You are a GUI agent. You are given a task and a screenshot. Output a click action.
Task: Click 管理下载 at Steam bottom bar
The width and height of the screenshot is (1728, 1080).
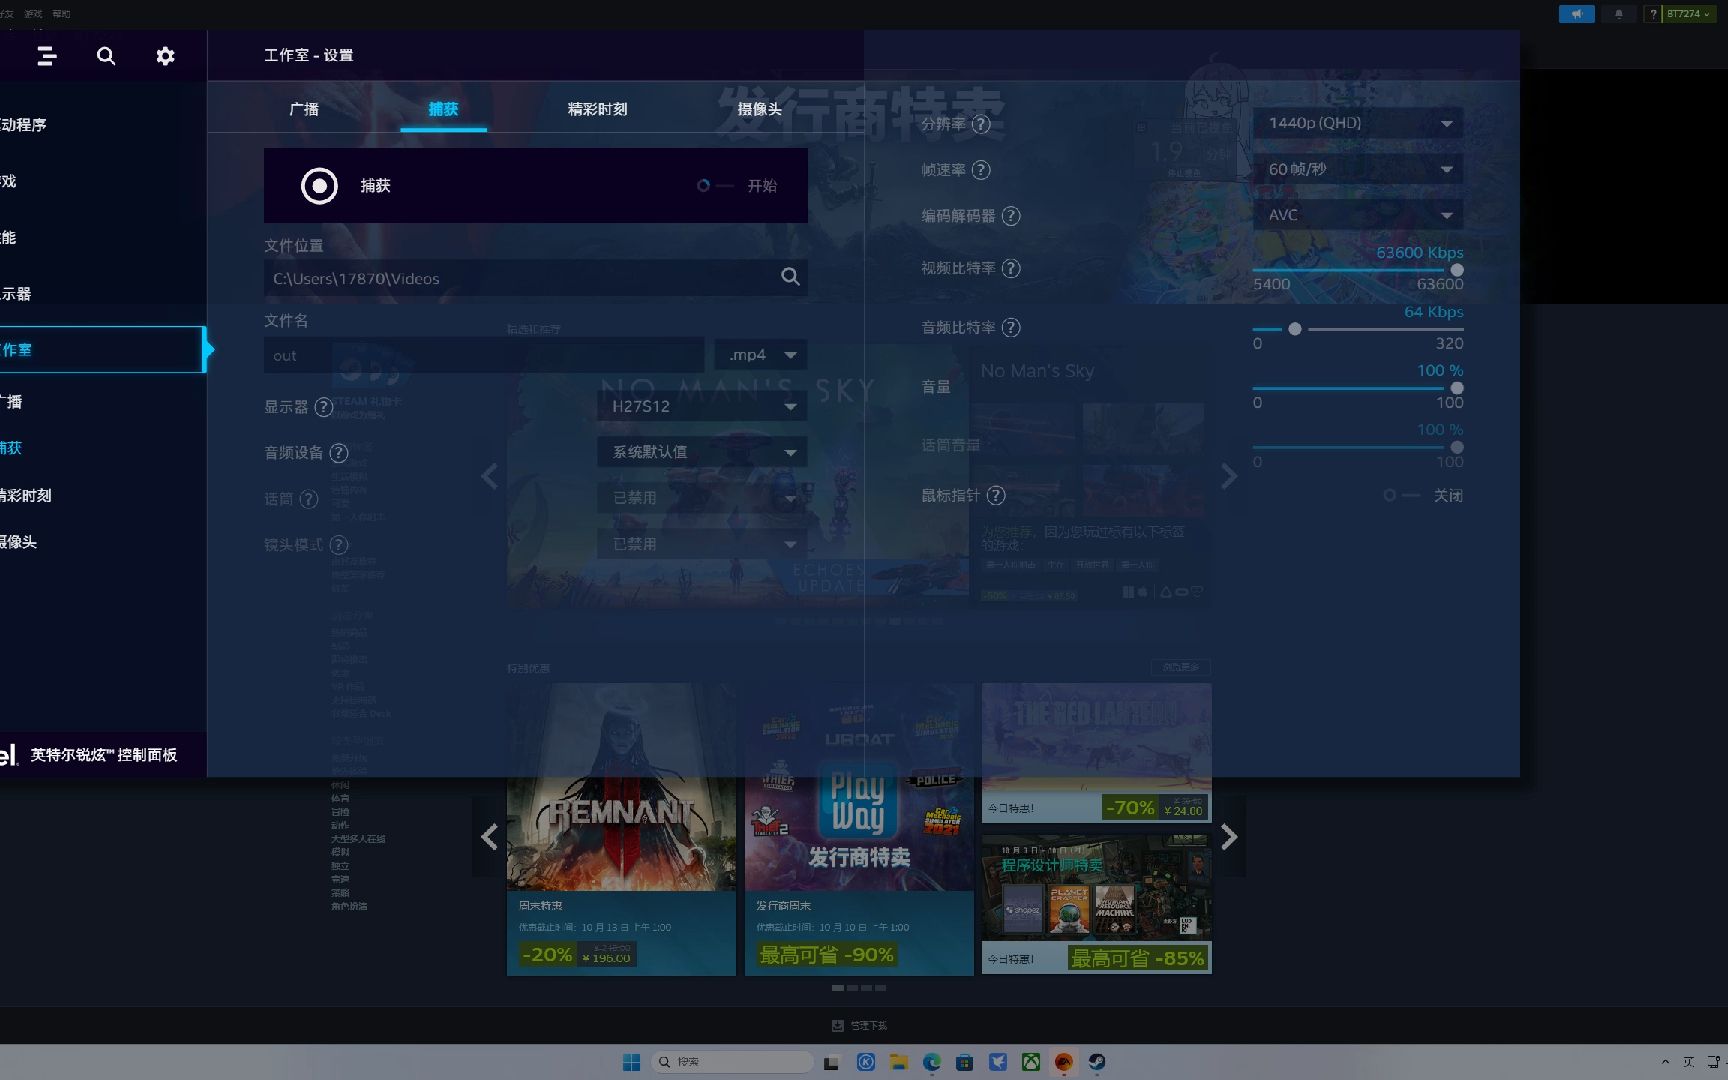click(x=859, y=1026)
